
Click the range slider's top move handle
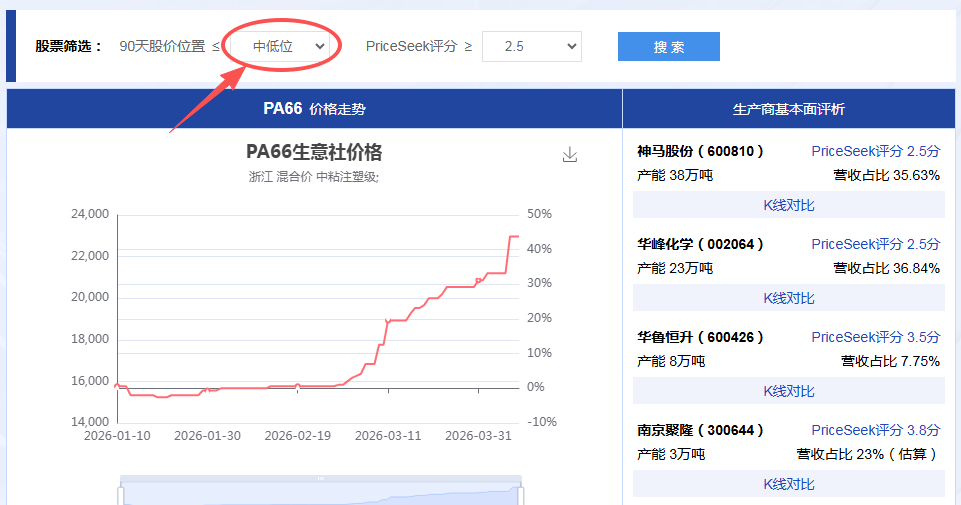click(321, 478)
